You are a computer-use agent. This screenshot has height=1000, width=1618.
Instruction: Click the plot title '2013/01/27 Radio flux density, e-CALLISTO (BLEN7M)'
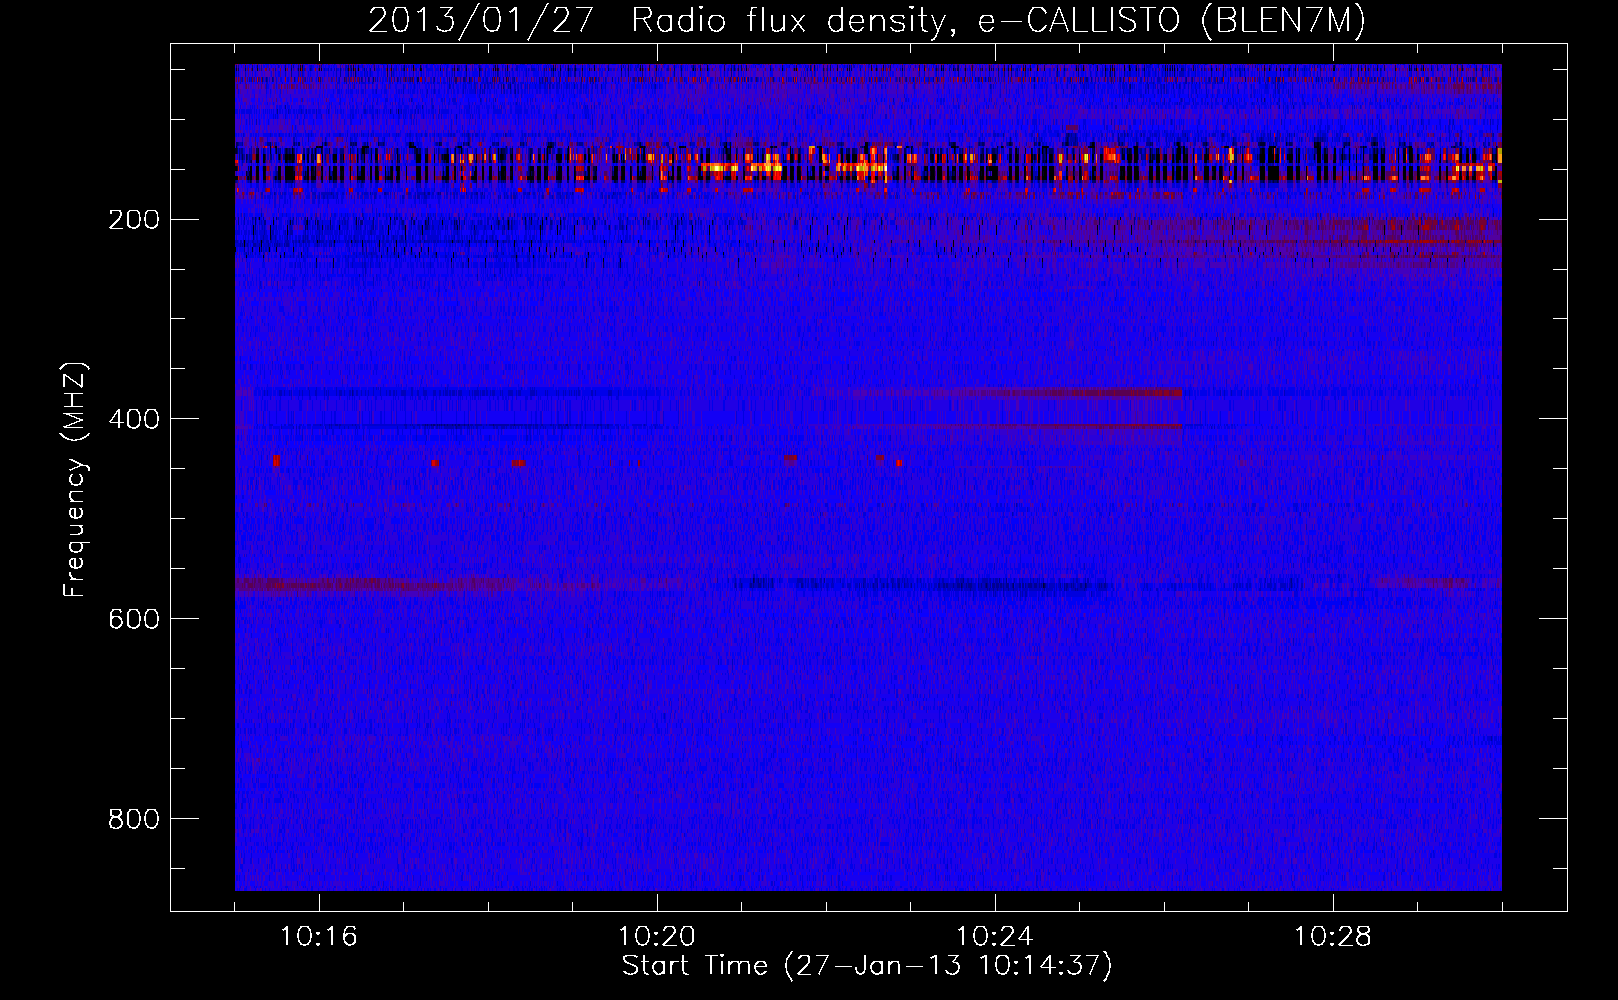867,21
